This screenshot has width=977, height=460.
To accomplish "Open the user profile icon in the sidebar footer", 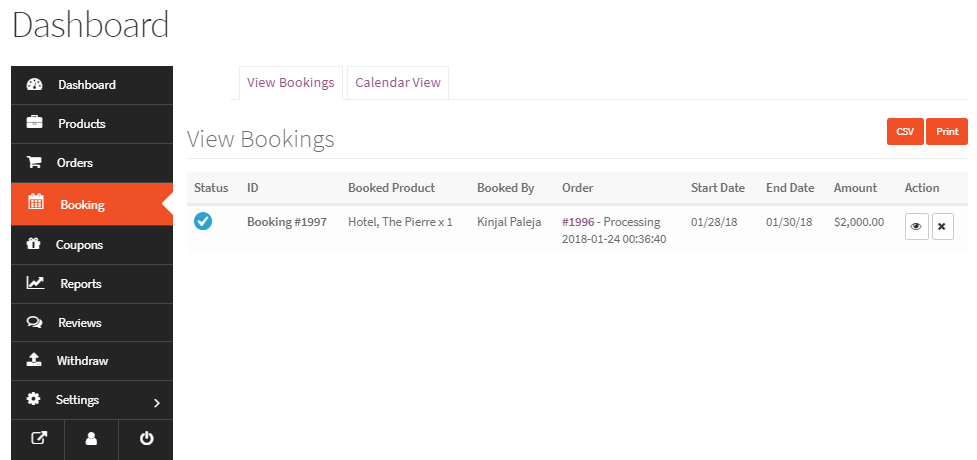I will pyautogui.click(x=92, y=438).
